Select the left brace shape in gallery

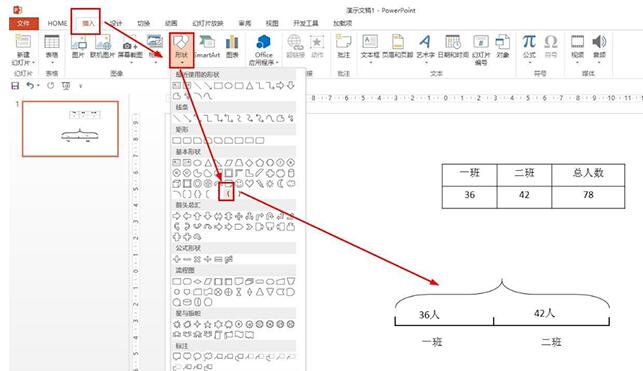pyautogui.click(x=228, y=193)
